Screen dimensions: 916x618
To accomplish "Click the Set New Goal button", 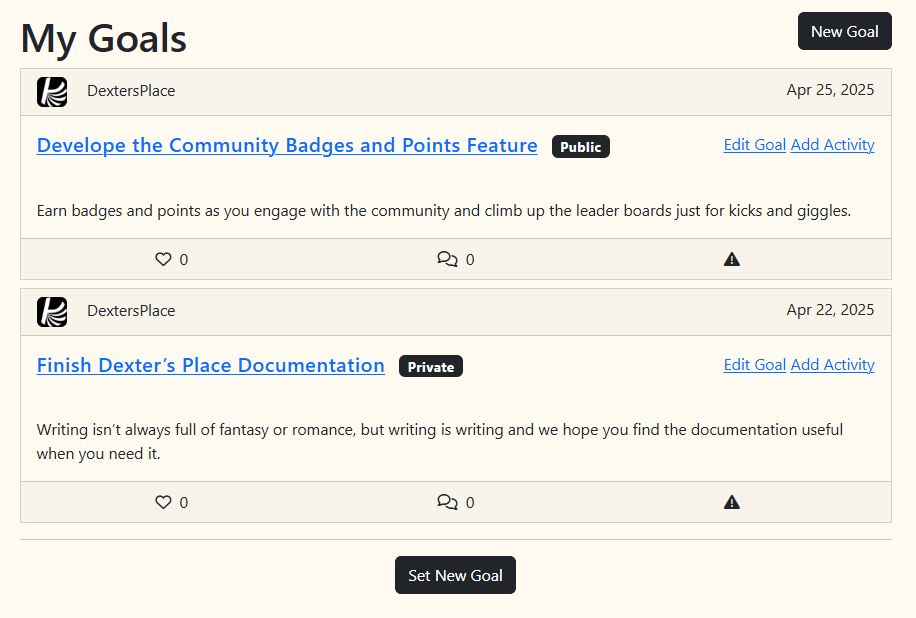I will pyautogui.click(x=455, y=575).
